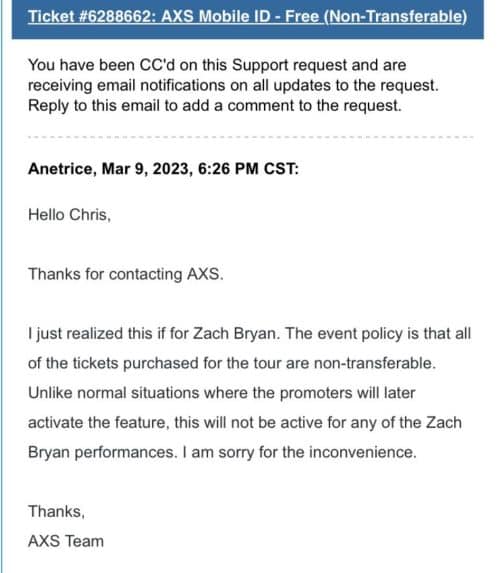Click the word "non-transferable" in the body
500x573 pixels.
pyautogui.click(x=375, y=363)
